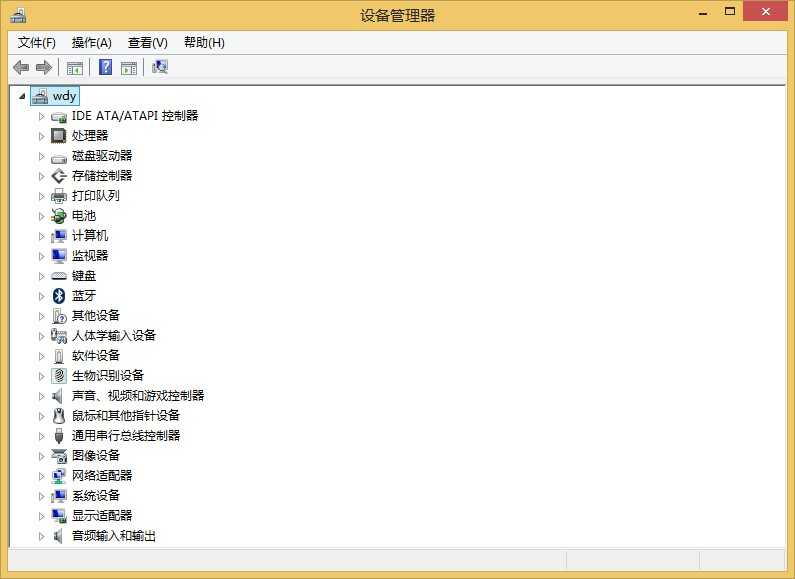Click the printer icon beside 打印队列
Image resolution: width=795 pixels, height=579 pixels.
tap(59, 196)
